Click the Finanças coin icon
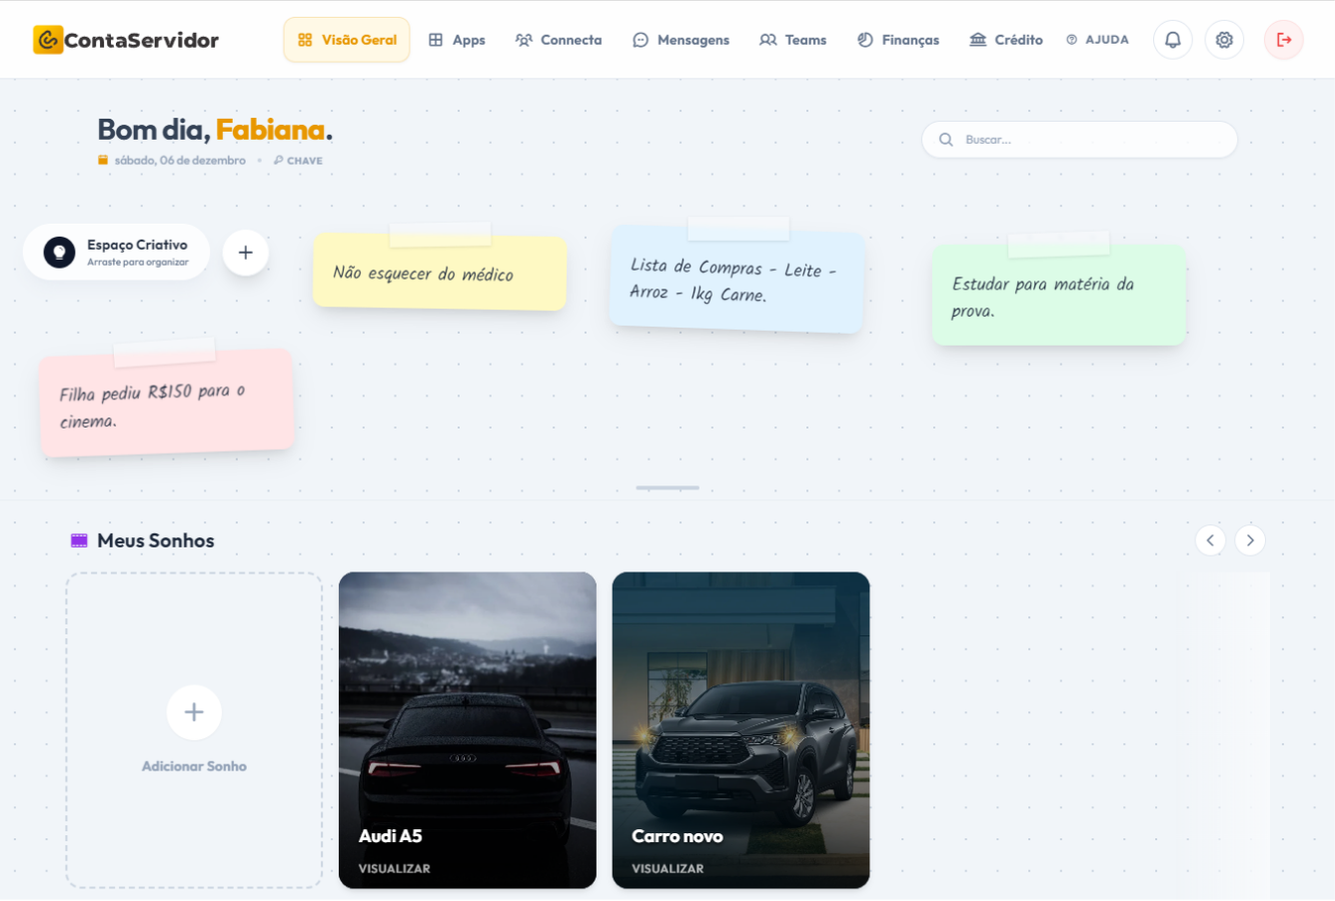Image resolution: width=1335 pixels, height=901 pixels. 863,39
